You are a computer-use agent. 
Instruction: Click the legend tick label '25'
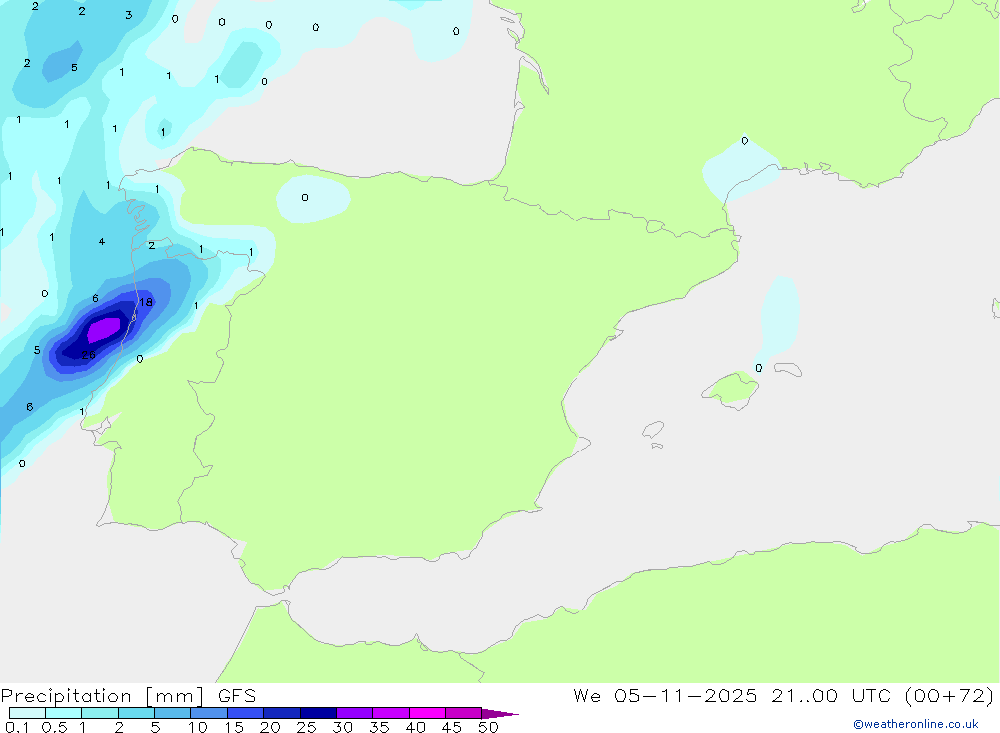click(x=307, y=727)
